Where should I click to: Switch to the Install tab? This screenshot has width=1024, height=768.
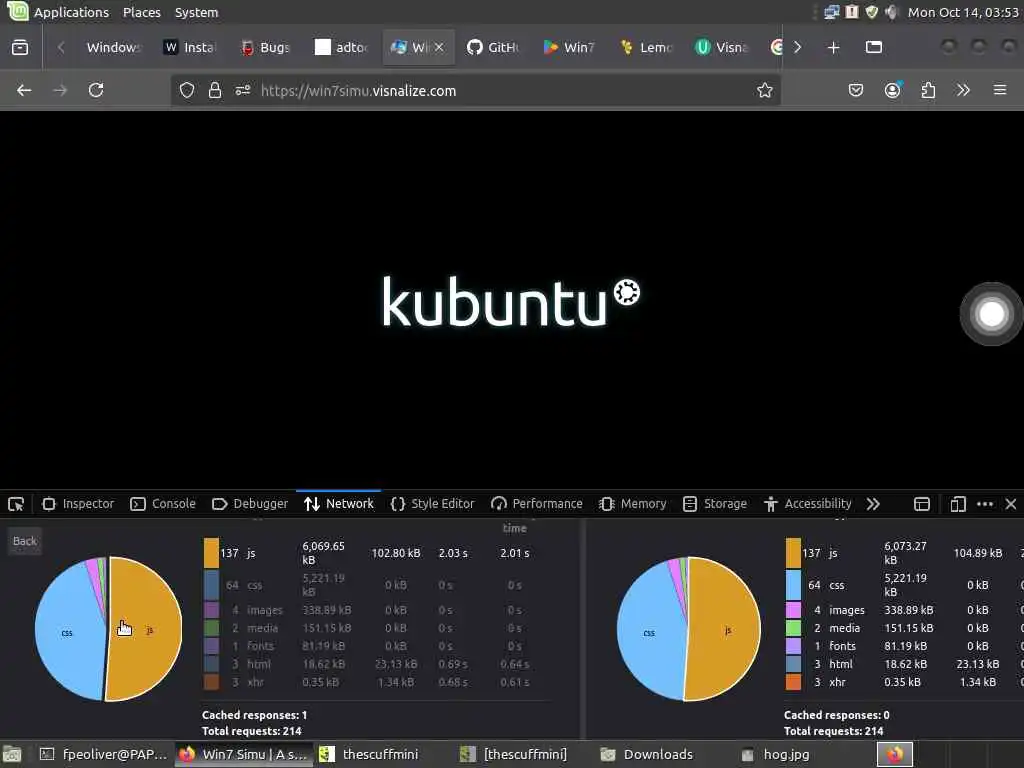click(x=190, y=47)
